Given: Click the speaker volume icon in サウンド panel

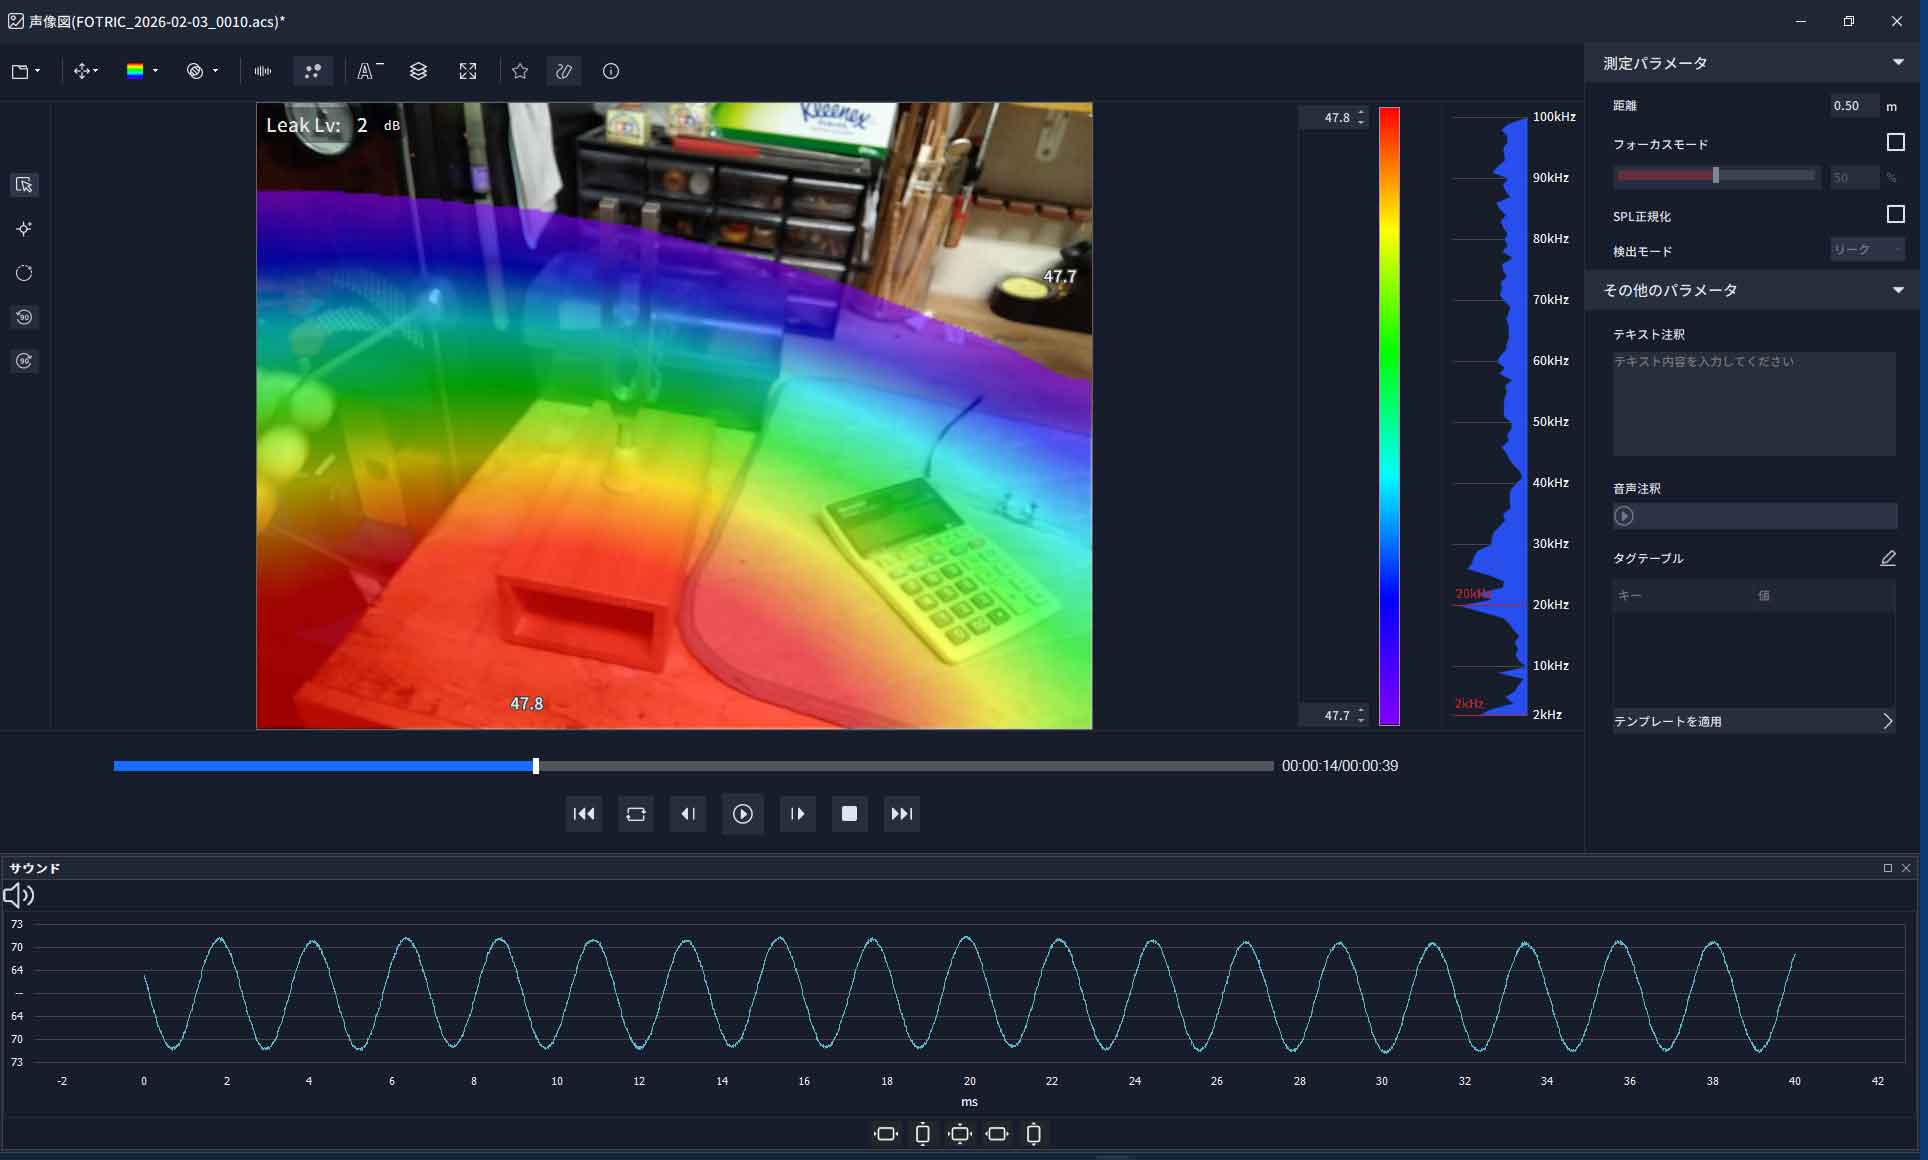Looking at the screenshot, I should (x=19, y=895).
